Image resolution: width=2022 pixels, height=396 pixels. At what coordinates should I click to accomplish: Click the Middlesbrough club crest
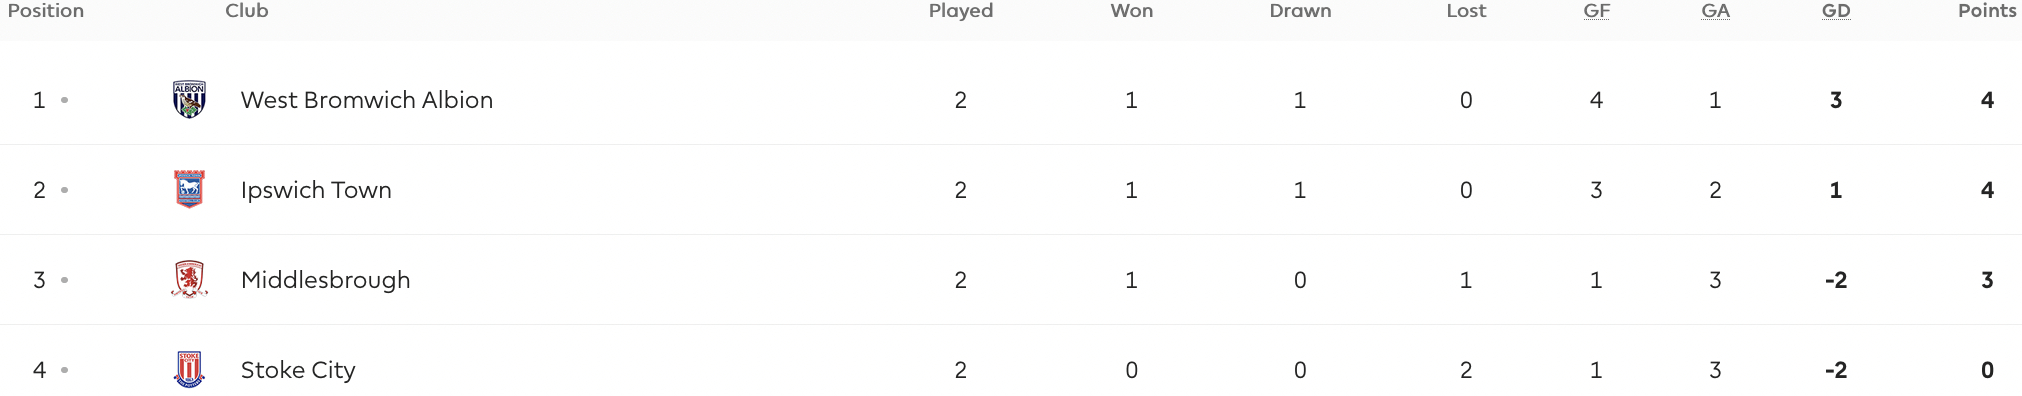(x=189, y=280)
